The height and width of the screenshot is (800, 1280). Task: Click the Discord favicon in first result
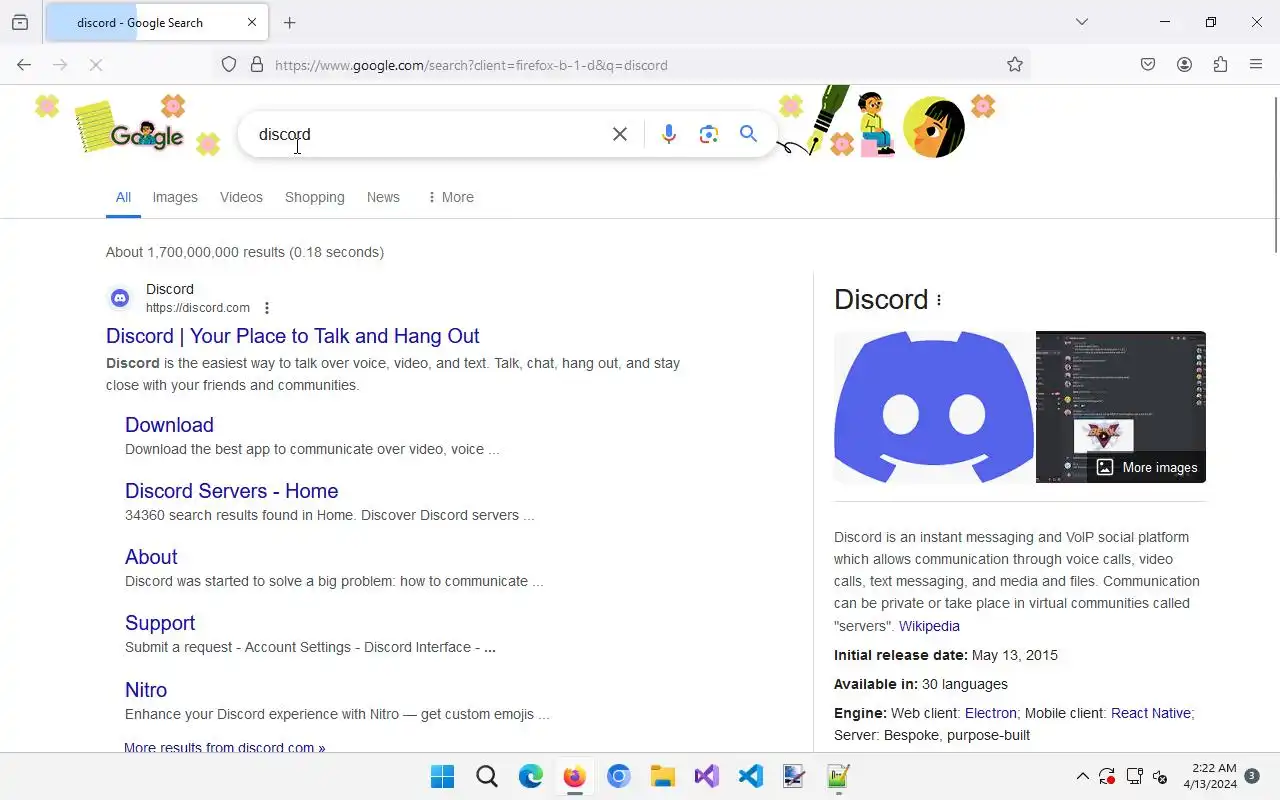point(120,298)
